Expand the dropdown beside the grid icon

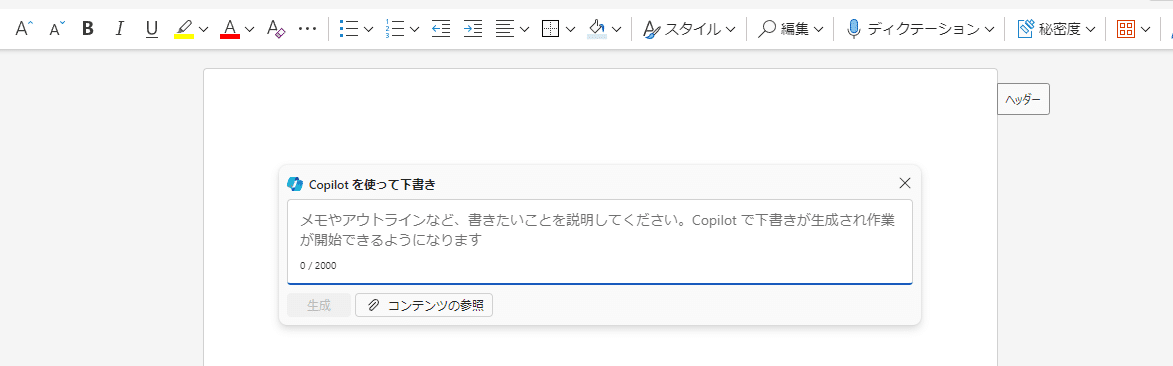point(1145,29)
